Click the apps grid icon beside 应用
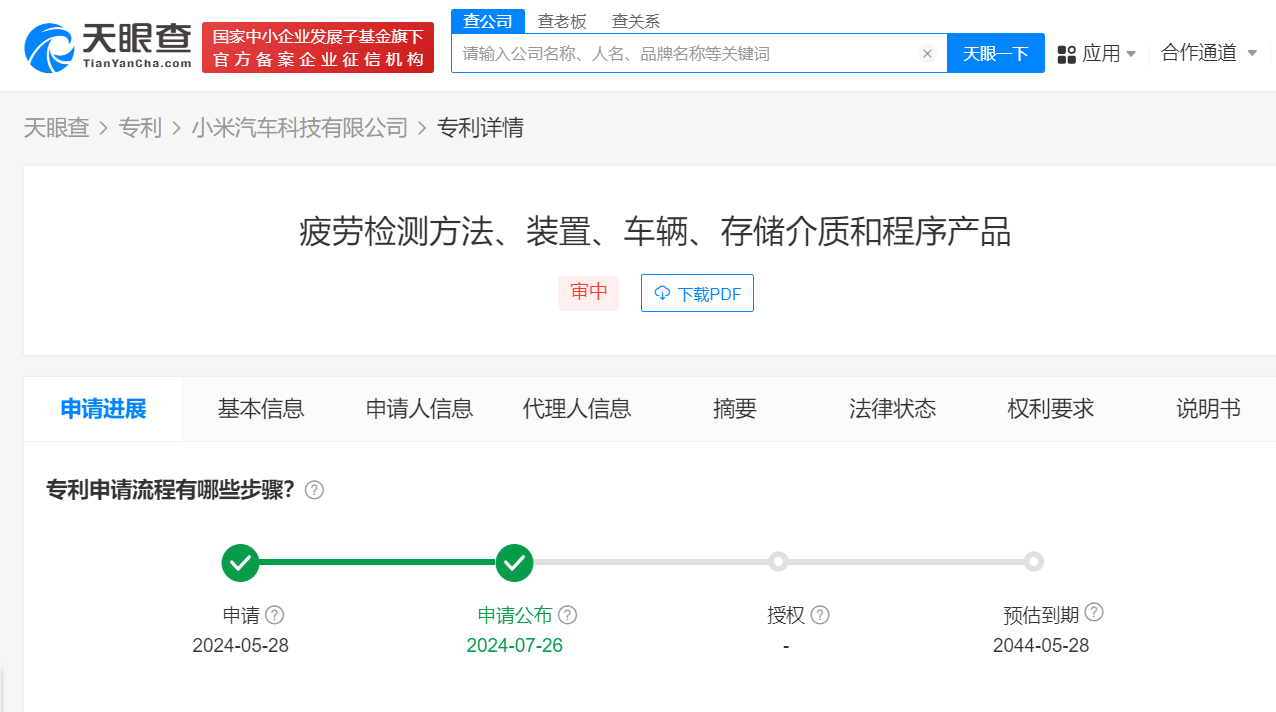This screenshot has width=1276, height=712. coord(1066,53)
